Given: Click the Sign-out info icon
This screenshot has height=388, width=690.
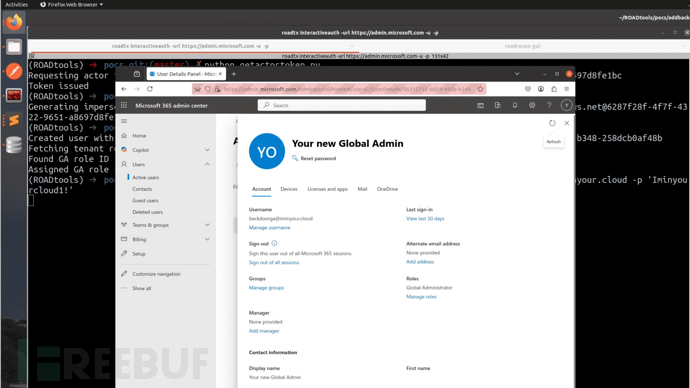Looking at the screenshot, I should pos(274,243).
